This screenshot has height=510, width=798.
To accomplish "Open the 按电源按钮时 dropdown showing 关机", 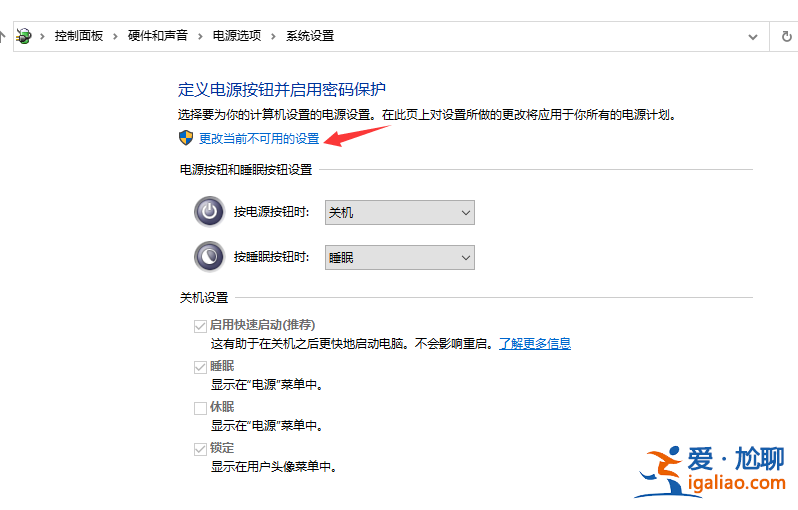I will click(x=400, y=213).
